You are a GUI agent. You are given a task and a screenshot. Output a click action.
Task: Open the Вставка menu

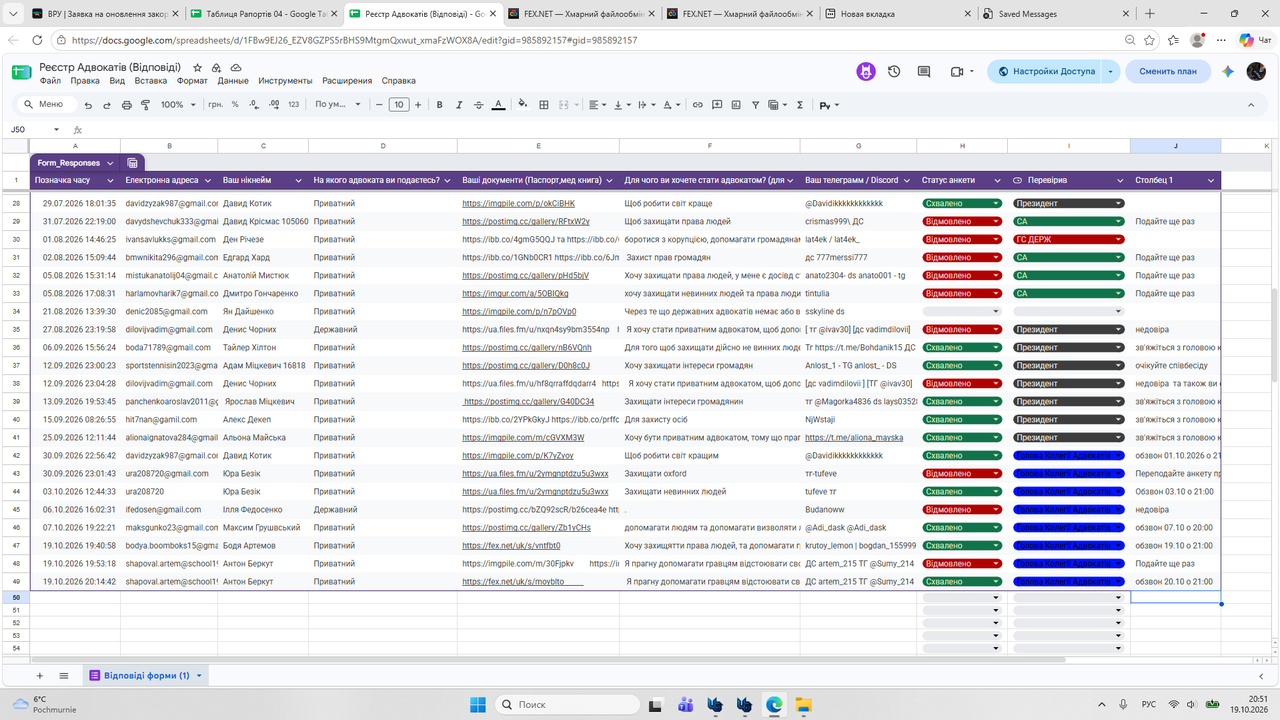tap(151, 81)
